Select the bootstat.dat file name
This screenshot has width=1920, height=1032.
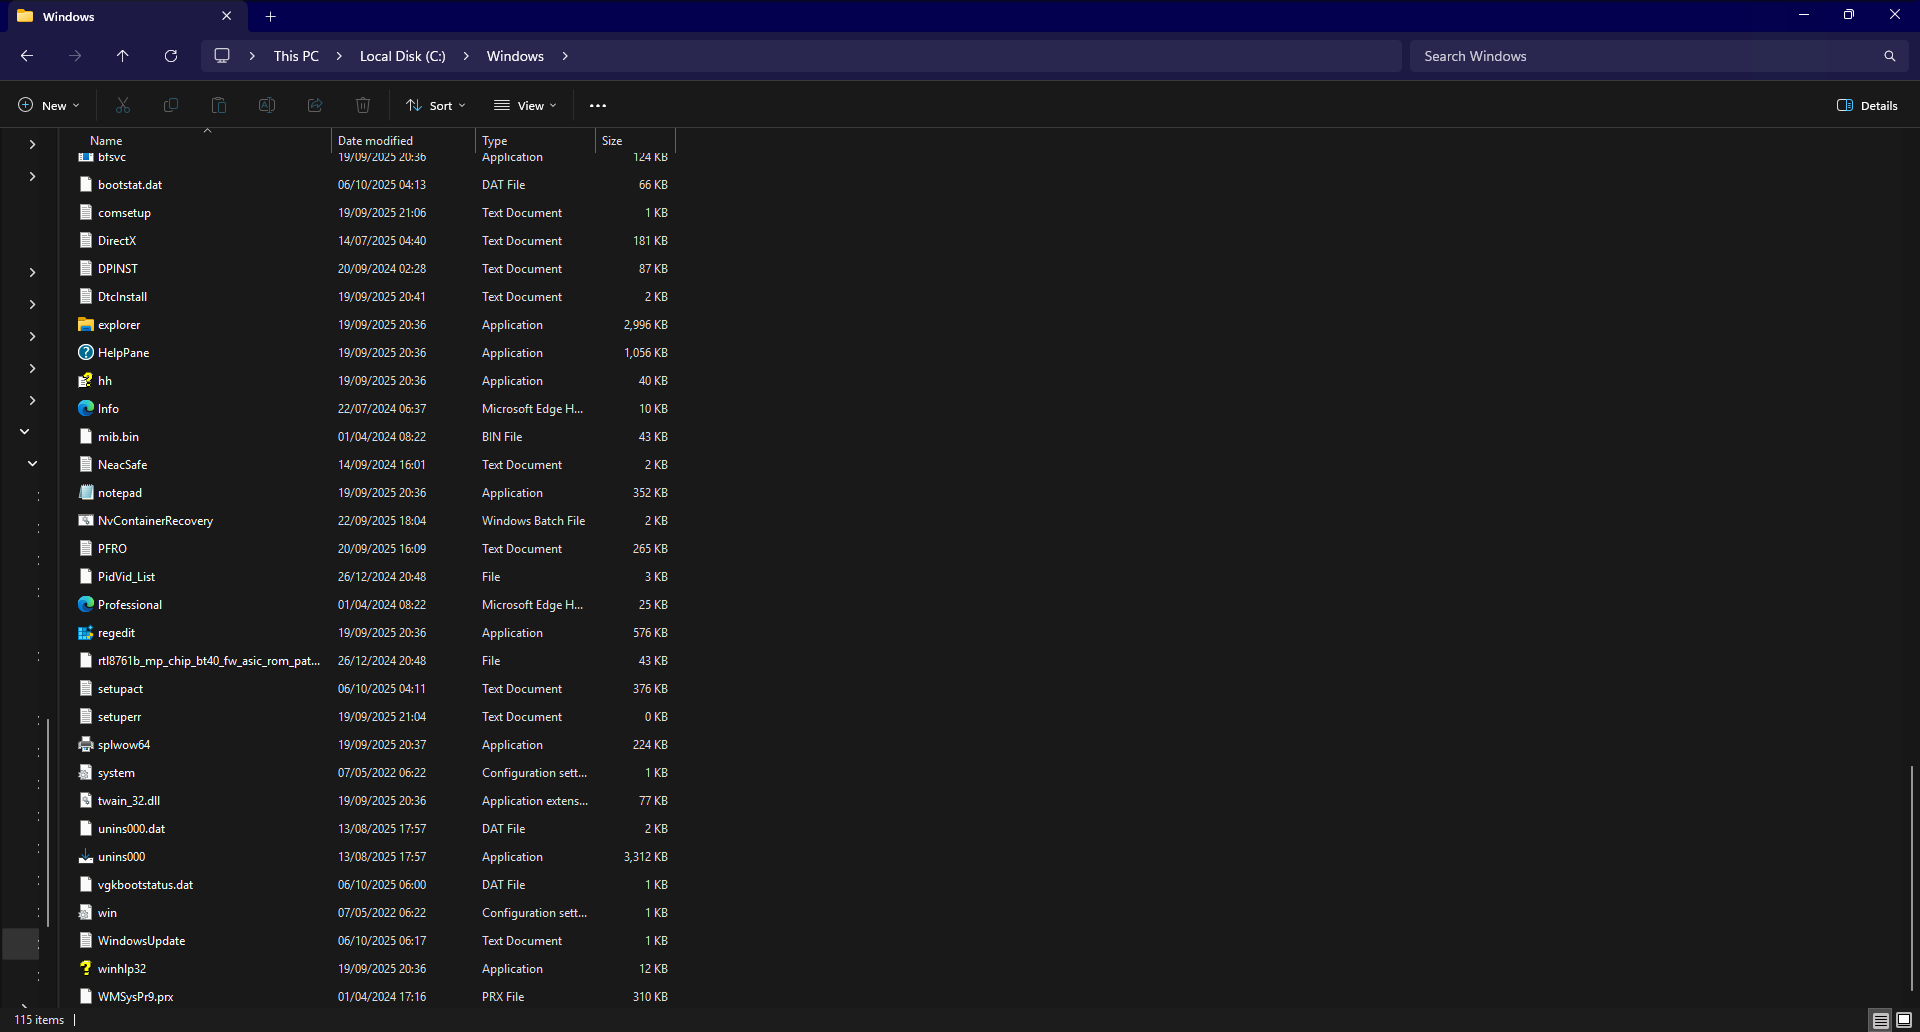pyautogui.click(x=130, y=185)
